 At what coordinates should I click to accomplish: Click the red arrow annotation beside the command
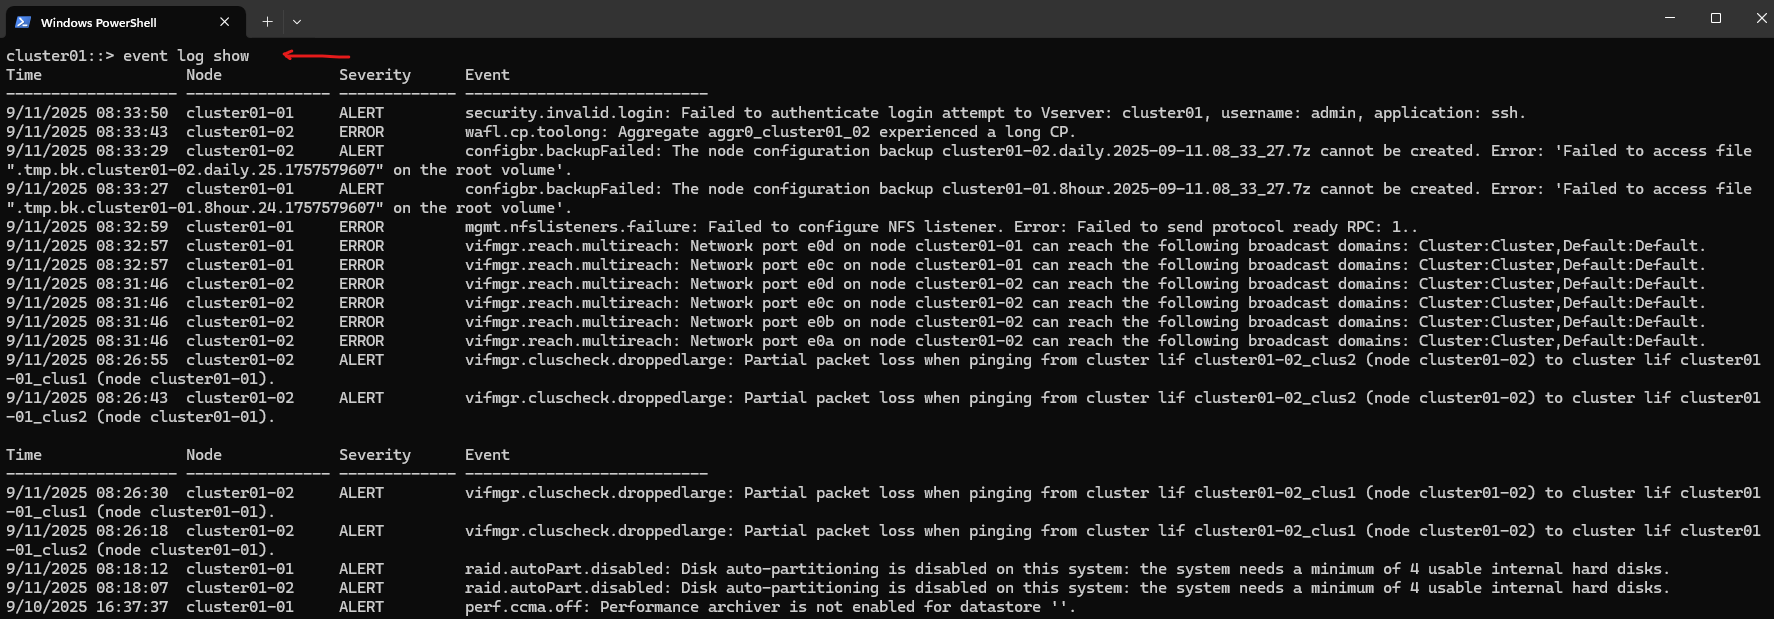coord(316,55)
